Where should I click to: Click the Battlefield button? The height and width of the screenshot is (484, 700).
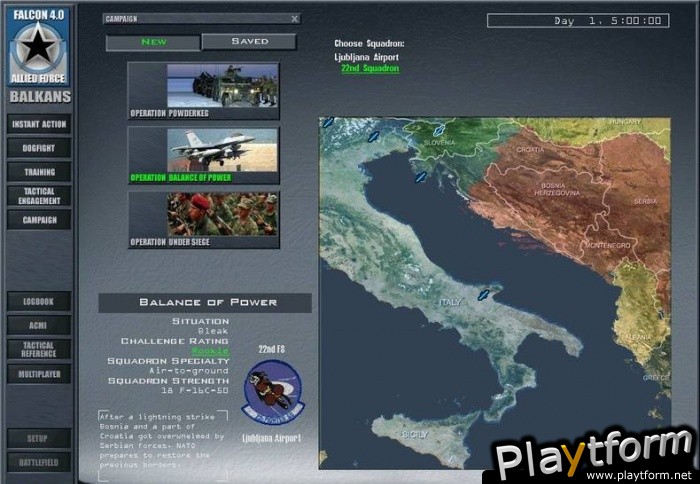click(x=39, y=463)
